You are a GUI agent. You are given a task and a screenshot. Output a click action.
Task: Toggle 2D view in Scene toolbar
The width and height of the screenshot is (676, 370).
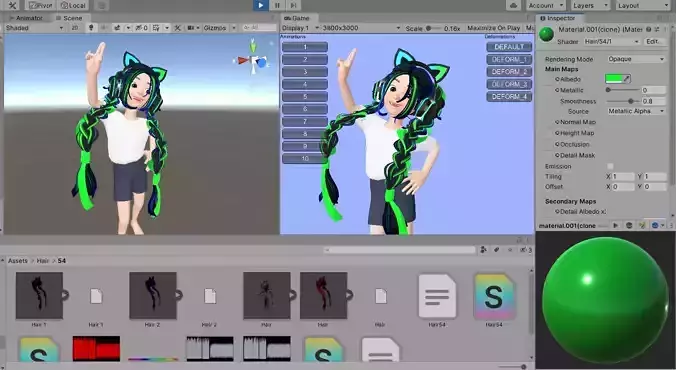tap(75, 28)
